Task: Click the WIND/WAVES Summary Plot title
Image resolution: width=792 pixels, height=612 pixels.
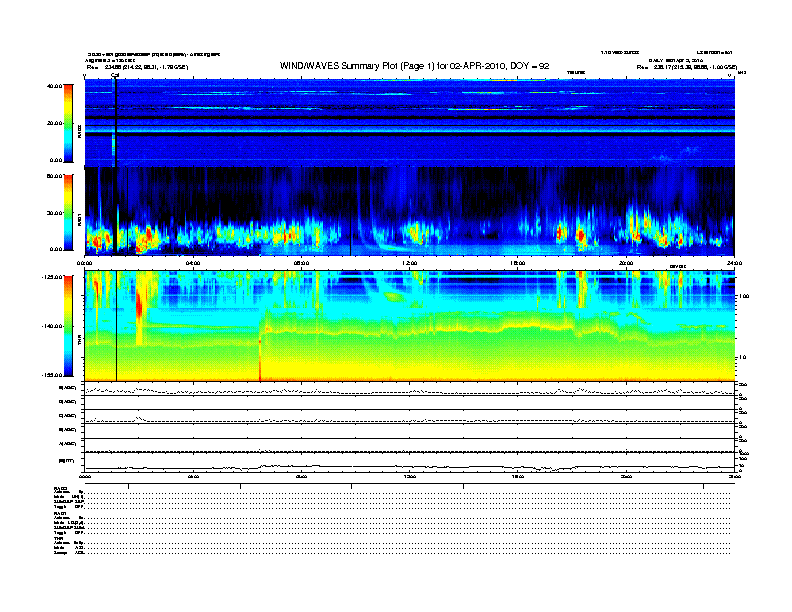Action: point(414,66)
